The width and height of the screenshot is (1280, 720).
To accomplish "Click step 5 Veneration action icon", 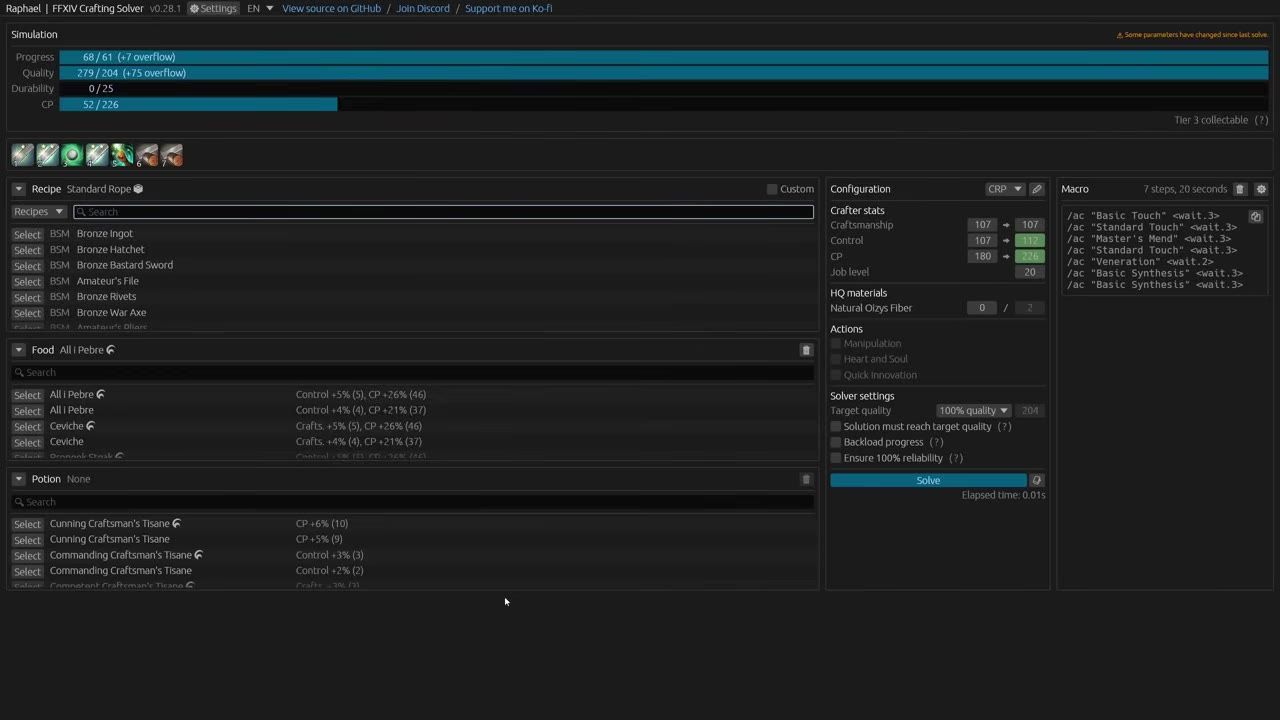I will tap(122, 155).
